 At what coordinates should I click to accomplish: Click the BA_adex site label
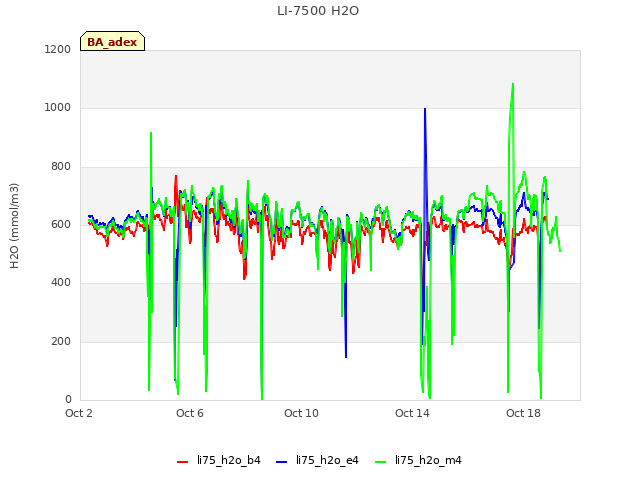(x=112, y=42)
